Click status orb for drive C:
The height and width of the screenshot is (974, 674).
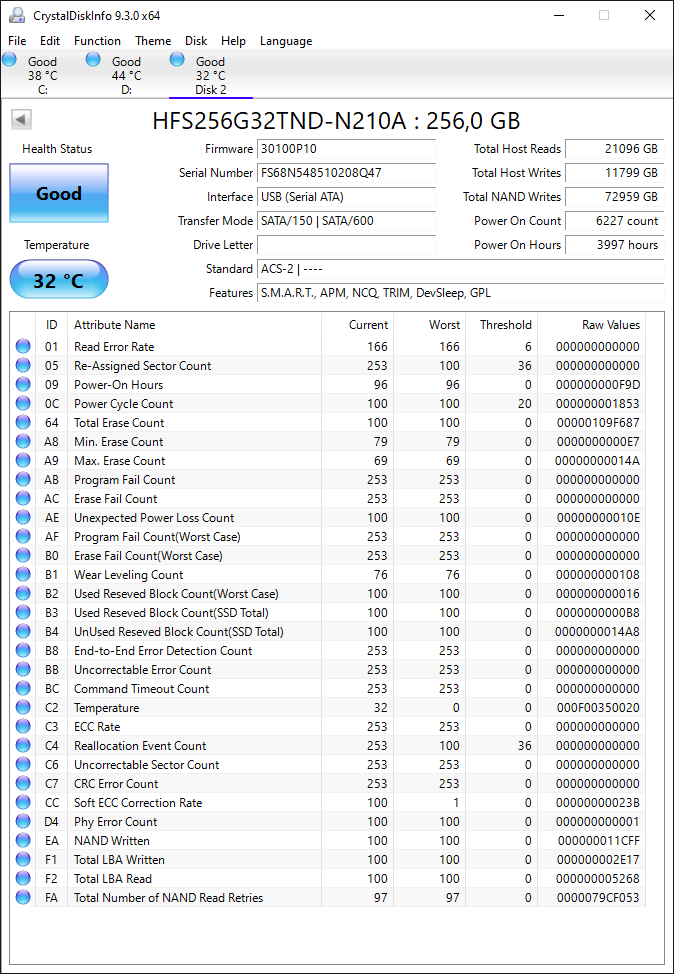pyautogui.click(x=9, y=60)
